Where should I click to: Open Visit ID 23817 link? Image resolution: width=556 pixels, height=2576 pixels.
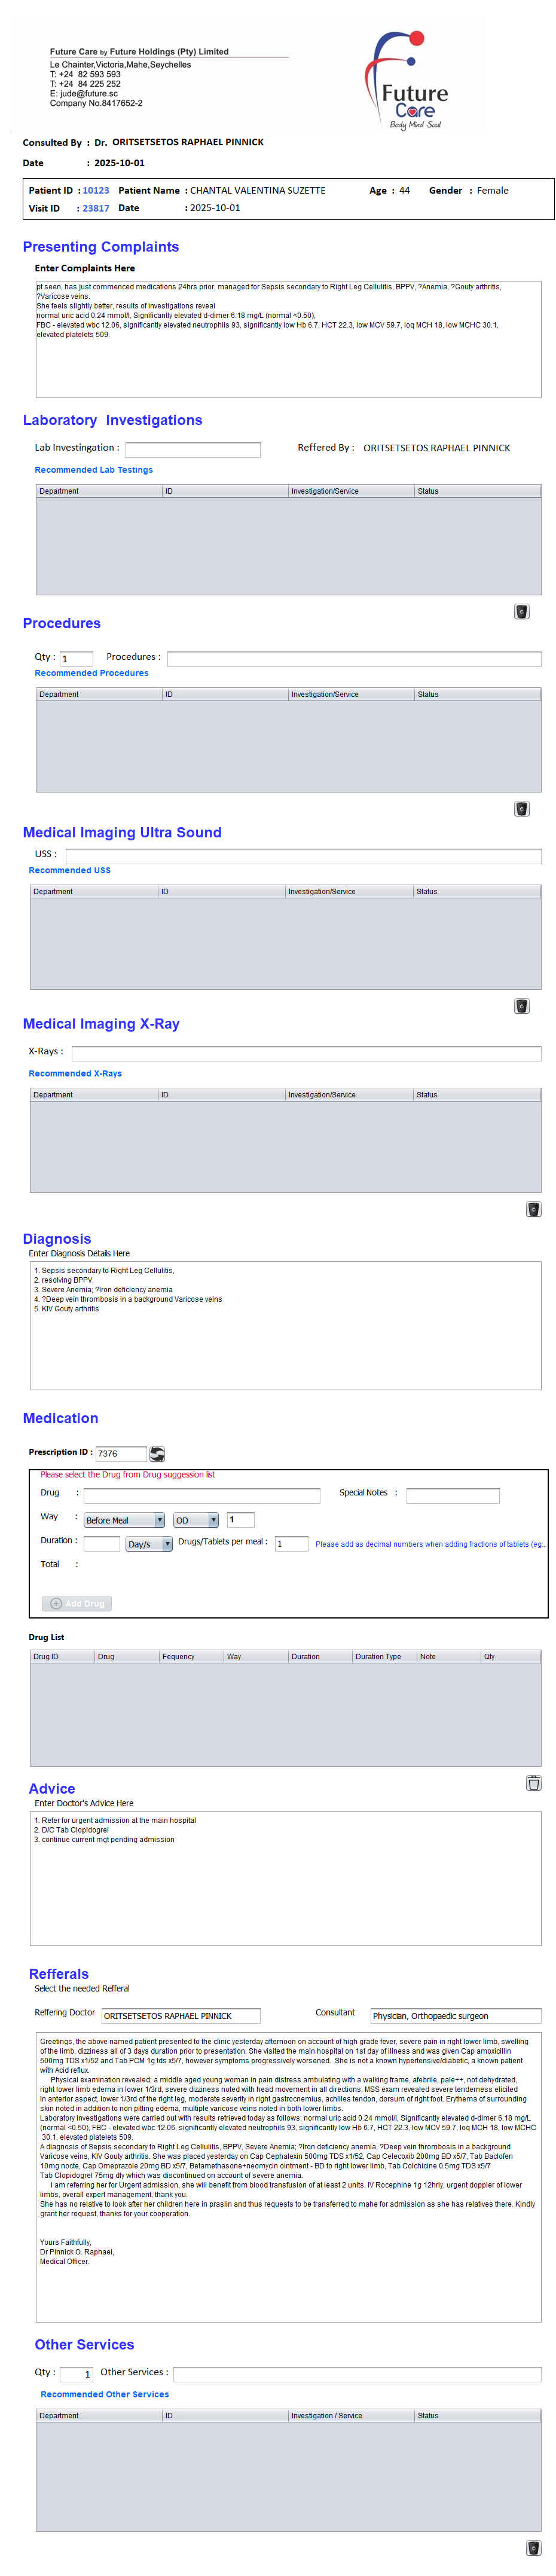point(96,208)
